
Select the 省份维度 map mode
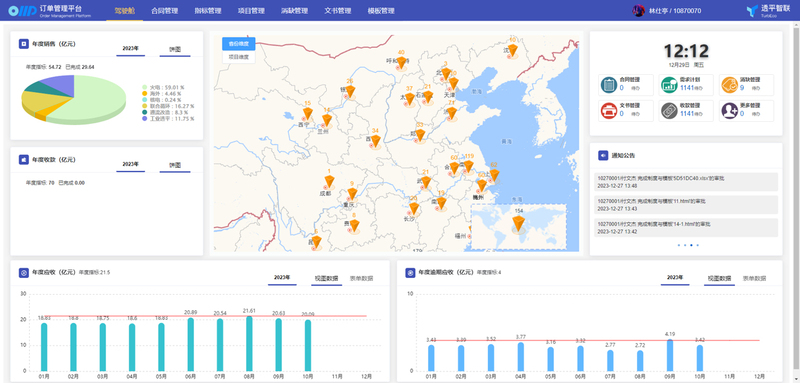click(x=239, y=44)
